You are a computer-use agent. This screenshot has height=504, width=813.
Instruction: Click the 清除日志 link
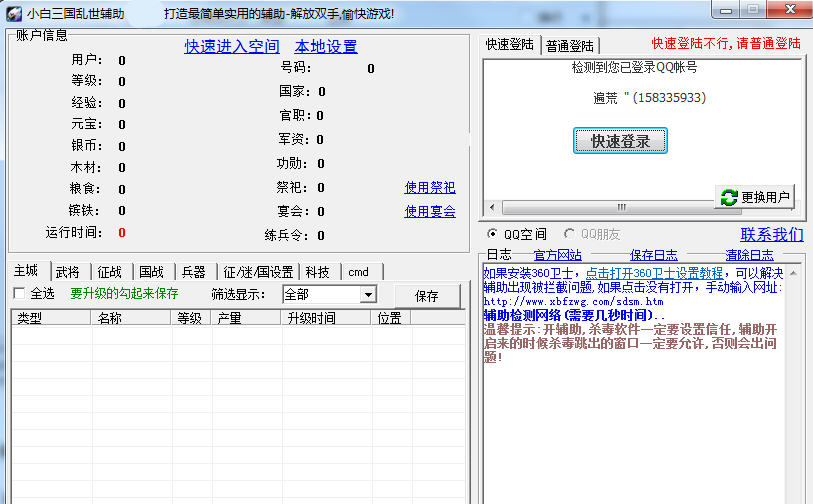(x=750, y=255)
